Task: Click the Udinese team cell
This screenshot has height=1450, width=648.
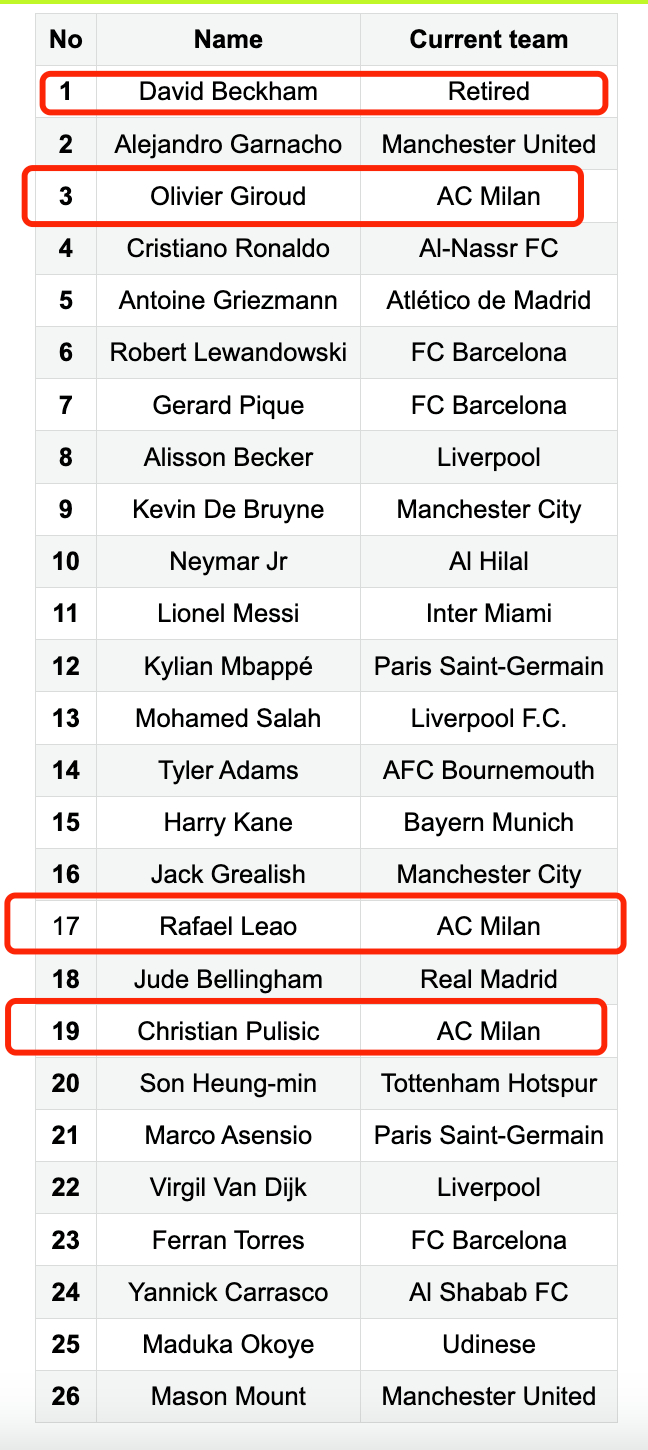Action: pyautogui.click(x=489, y=1345)
